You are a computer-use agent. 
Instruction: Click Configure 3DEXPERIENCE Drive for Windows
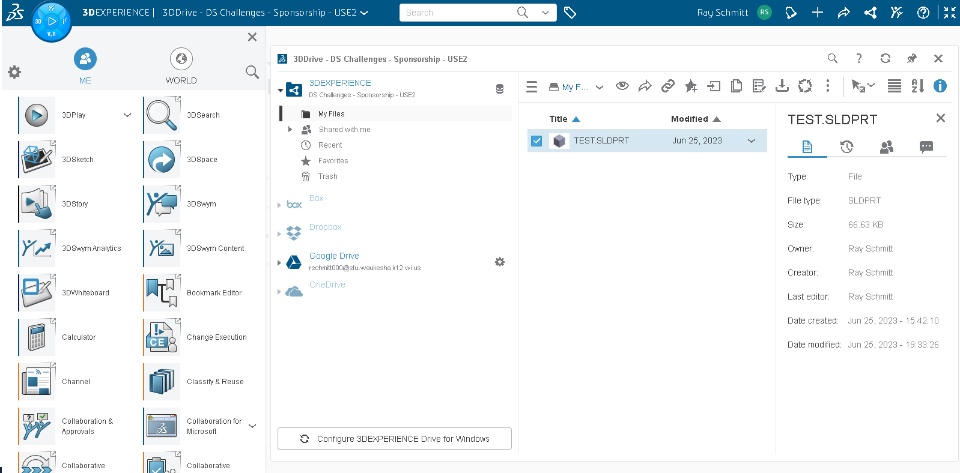click(394, 439)
